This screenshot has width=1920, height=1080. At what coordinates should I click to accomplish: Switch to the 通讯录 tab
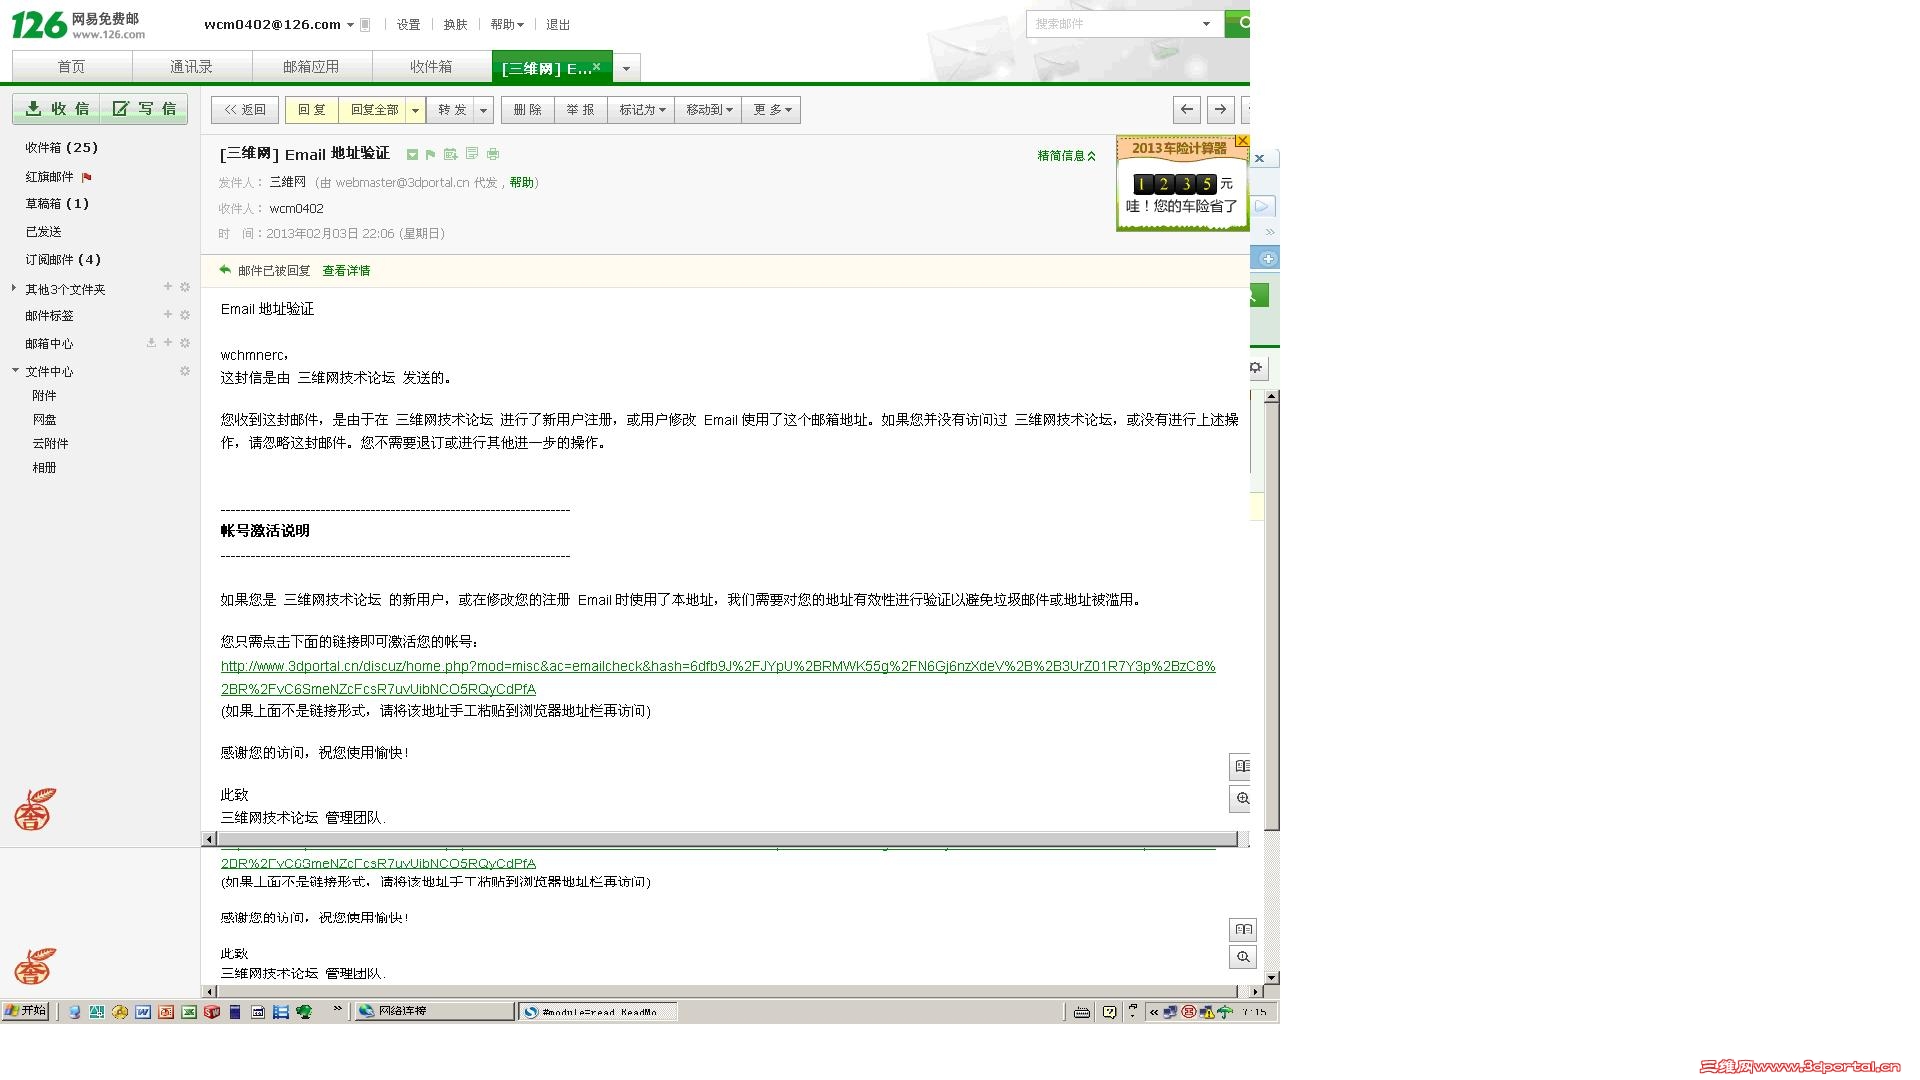click(x=191, y=67)
